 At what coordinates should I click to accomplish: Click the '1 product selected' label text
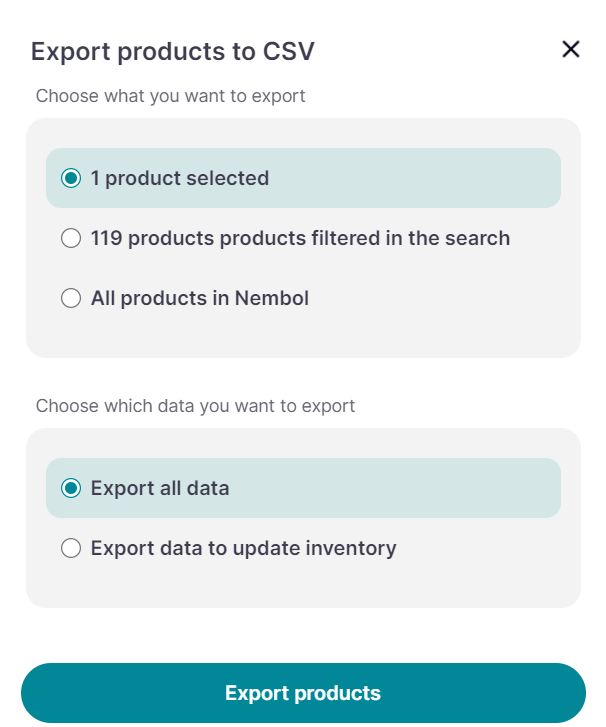tap(180, 179)
